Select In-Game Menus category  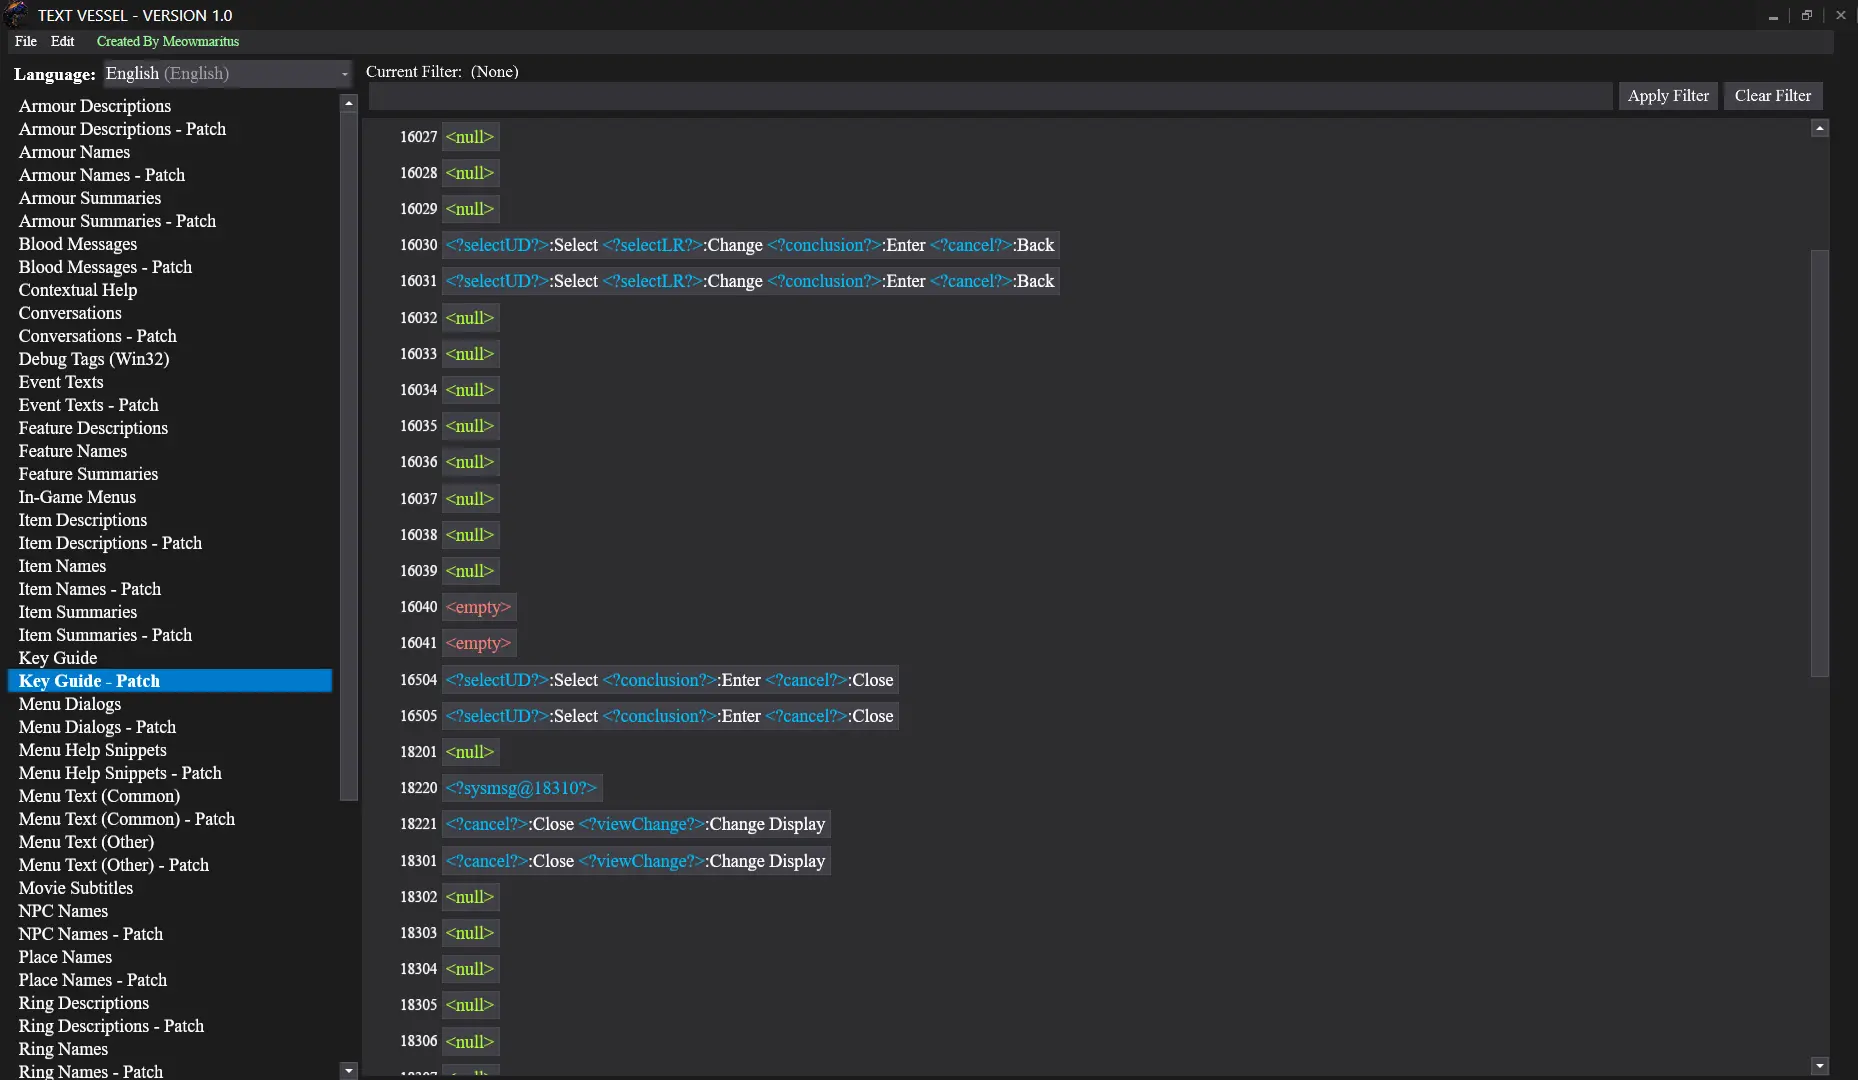pyautogui.click(x=77, y=497)
